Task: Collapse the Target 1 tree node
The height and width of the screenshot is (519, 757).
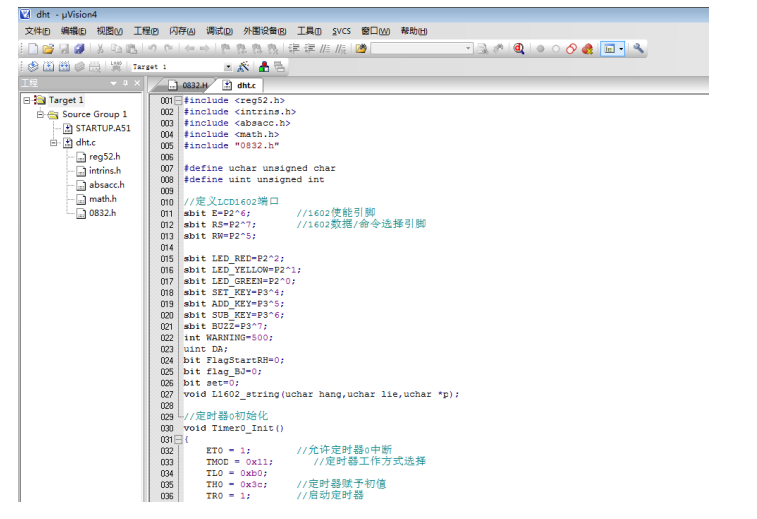Action: (27, 100)
